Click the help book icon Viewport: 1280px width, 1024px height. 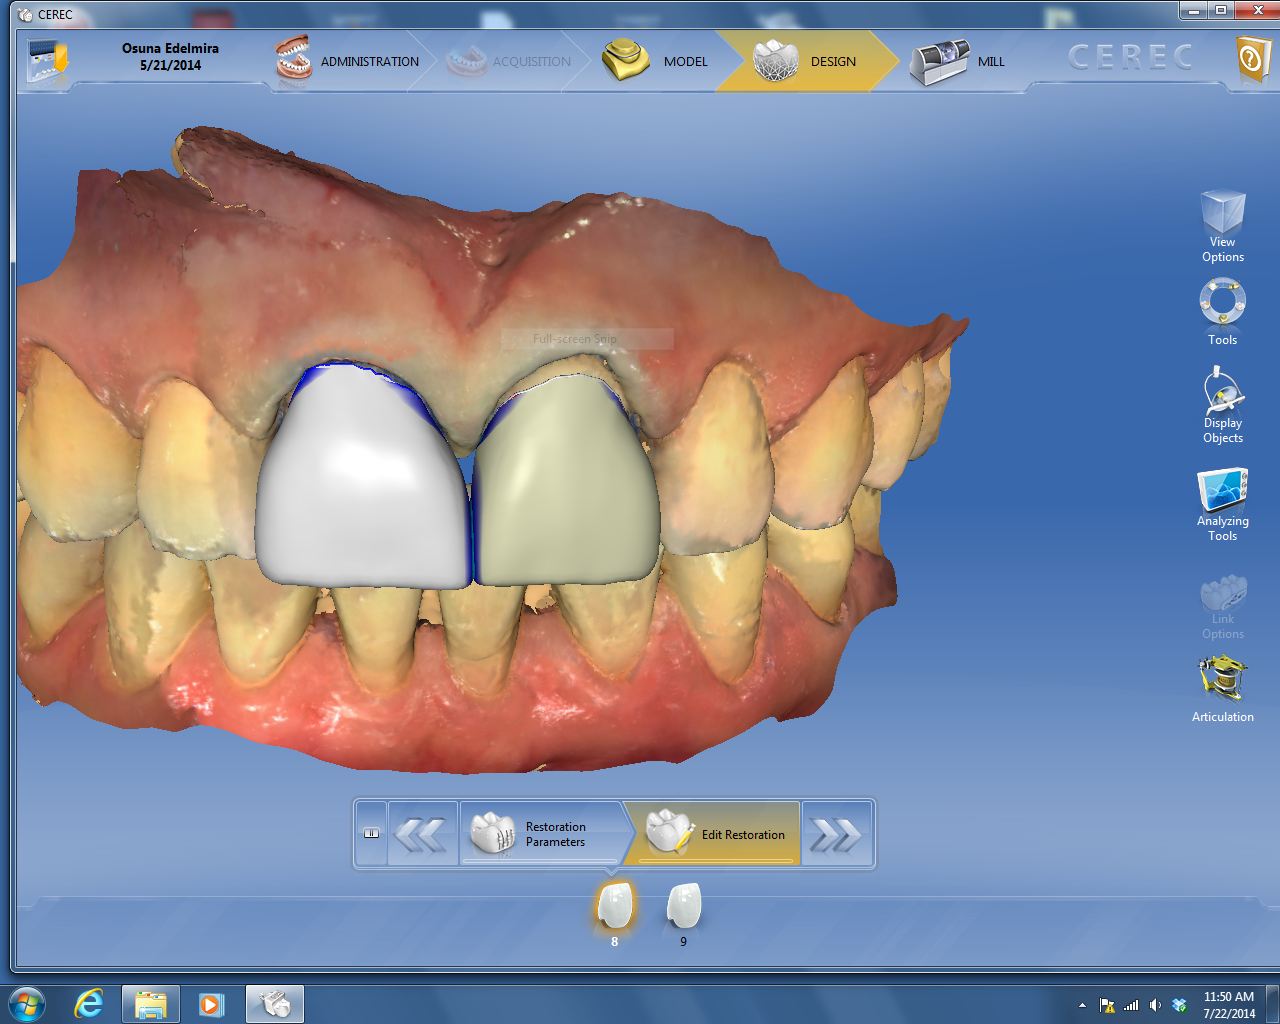click(1252, 60)
